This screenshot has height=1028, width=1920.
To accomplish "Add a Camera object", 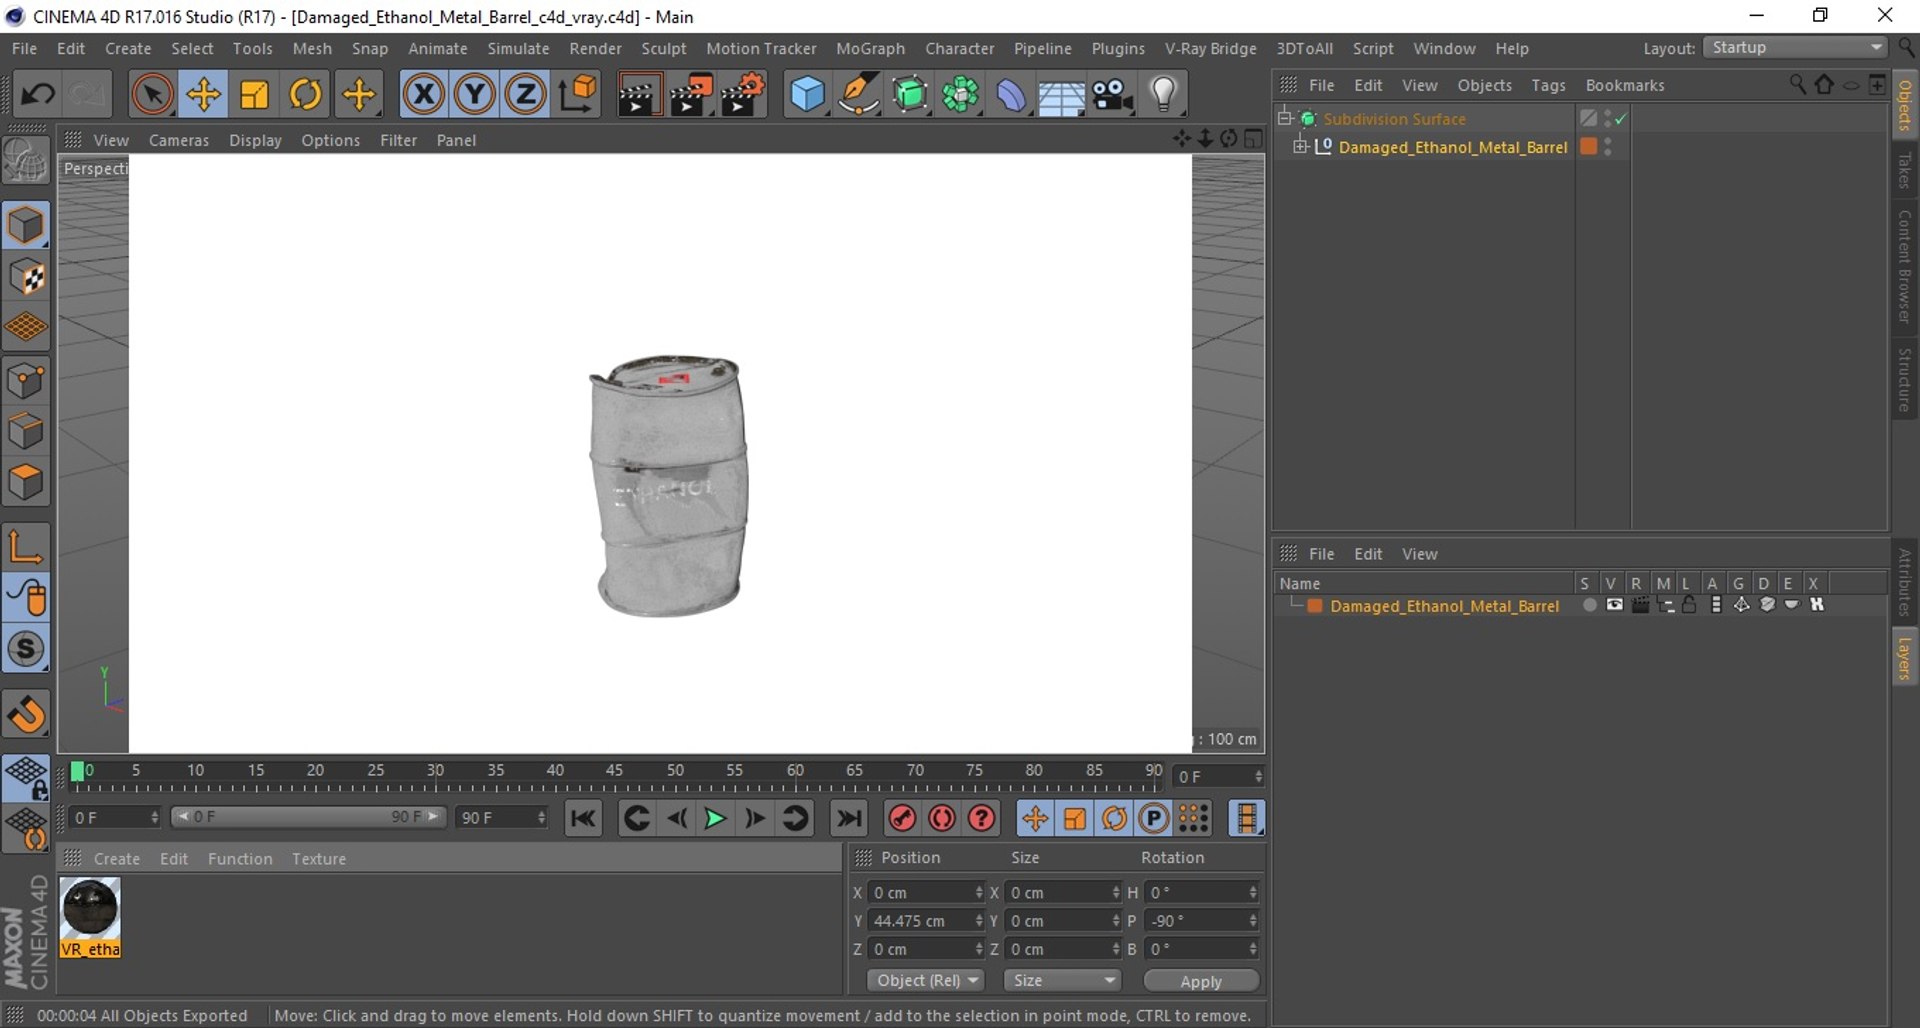I will [x=1112, y=95].
